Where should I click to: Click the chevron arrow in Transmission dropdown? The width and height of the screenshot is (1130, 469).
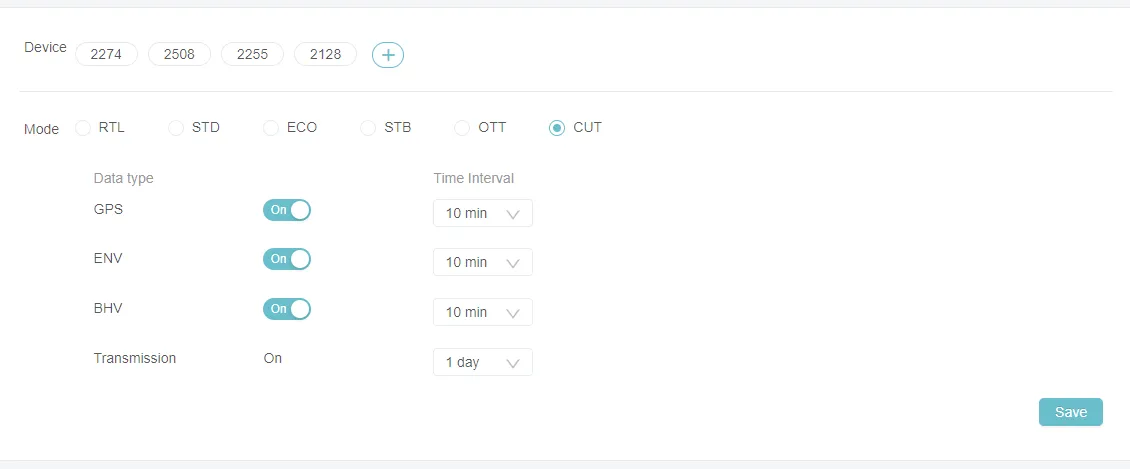pos(513,363)
